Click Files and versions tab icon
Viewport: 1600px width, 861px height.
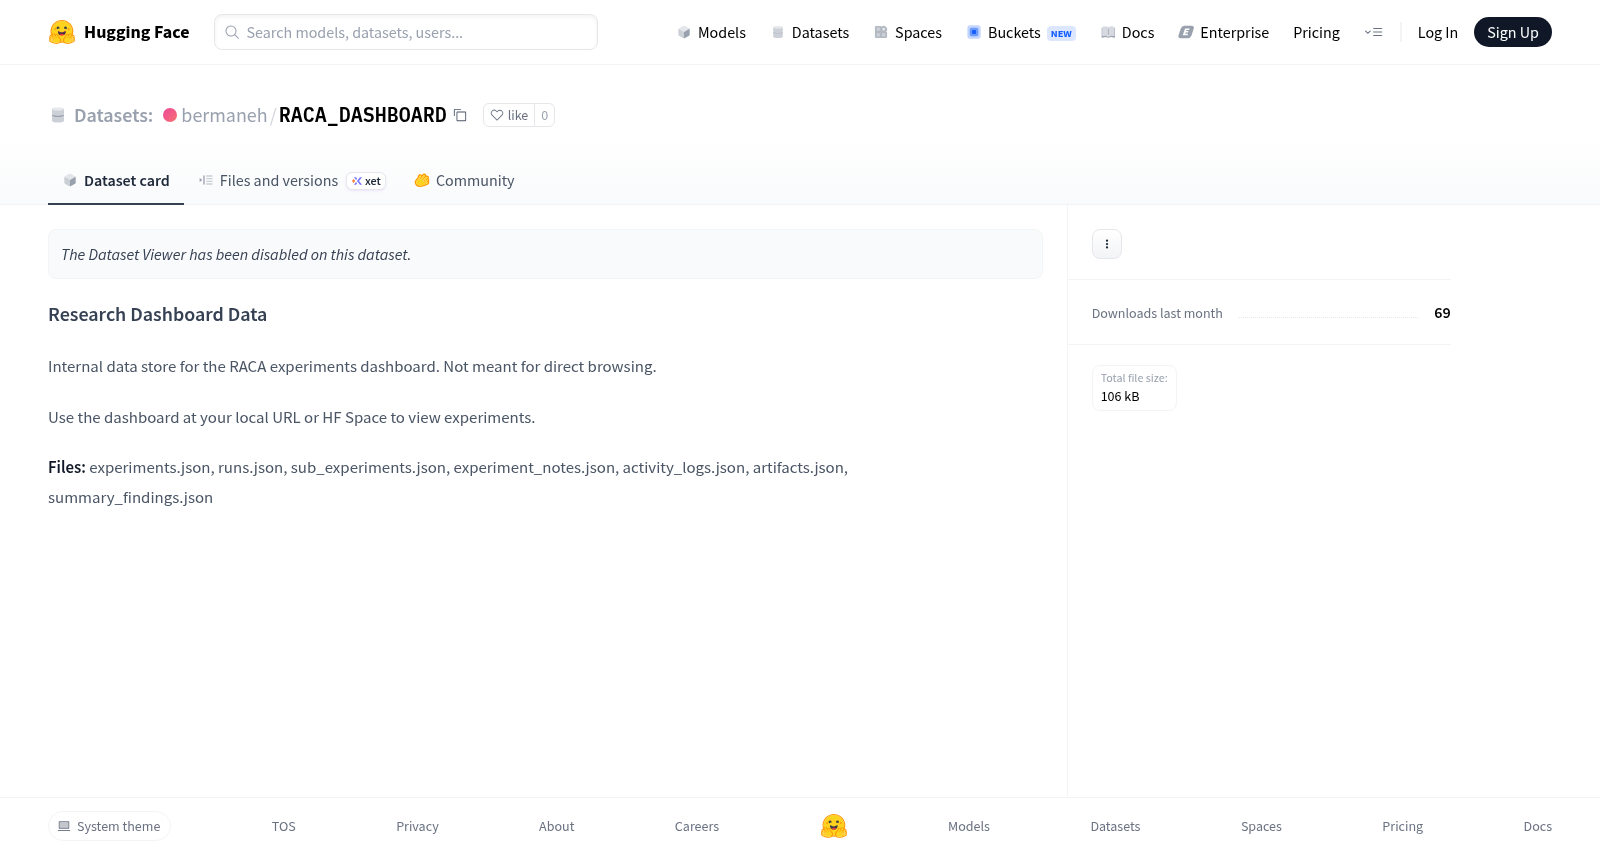coord(206,181)
